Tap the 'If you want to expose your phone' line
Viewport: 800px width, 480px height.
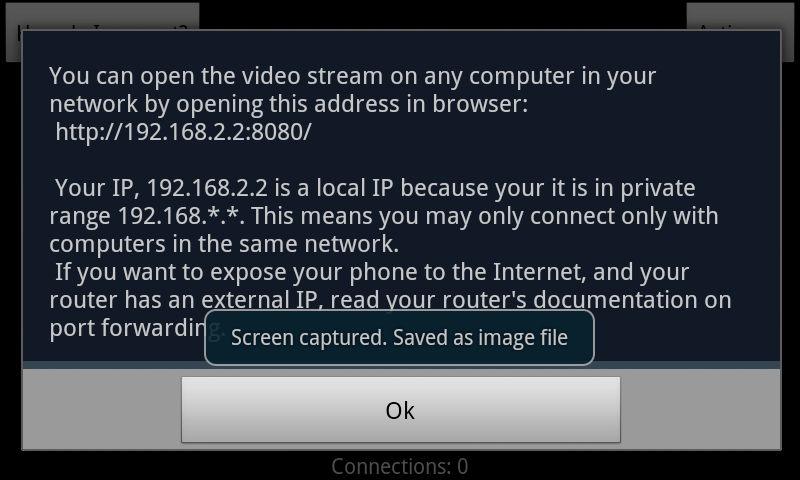372,272
